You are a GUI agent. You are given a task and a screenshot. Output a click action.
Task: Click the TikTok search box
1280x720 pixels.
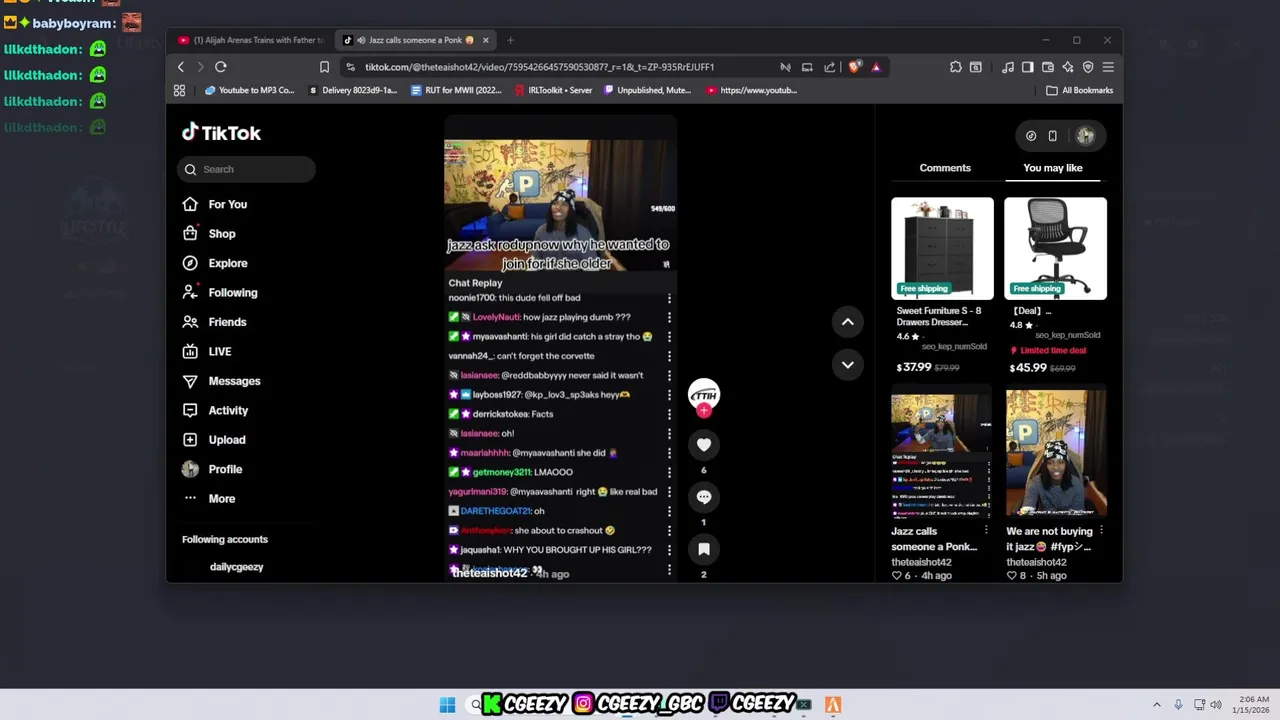click(x=246, y=169)
